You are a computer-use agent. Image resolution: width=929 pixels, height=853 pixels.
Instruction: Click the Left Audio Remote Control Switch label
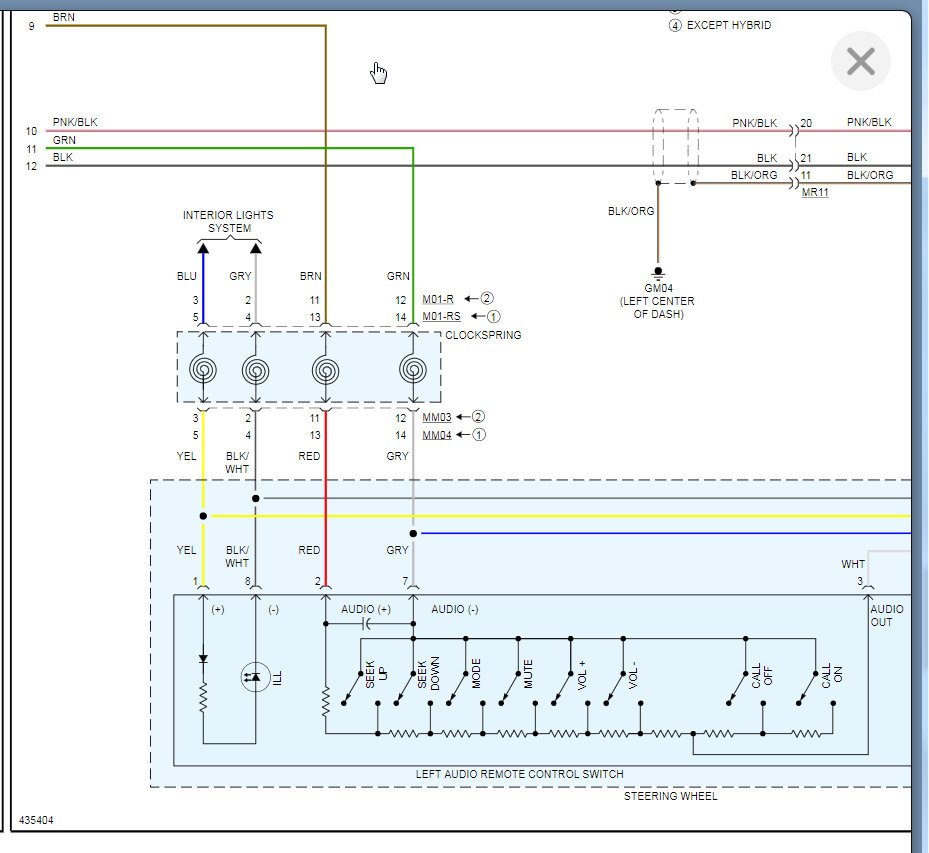519,774
